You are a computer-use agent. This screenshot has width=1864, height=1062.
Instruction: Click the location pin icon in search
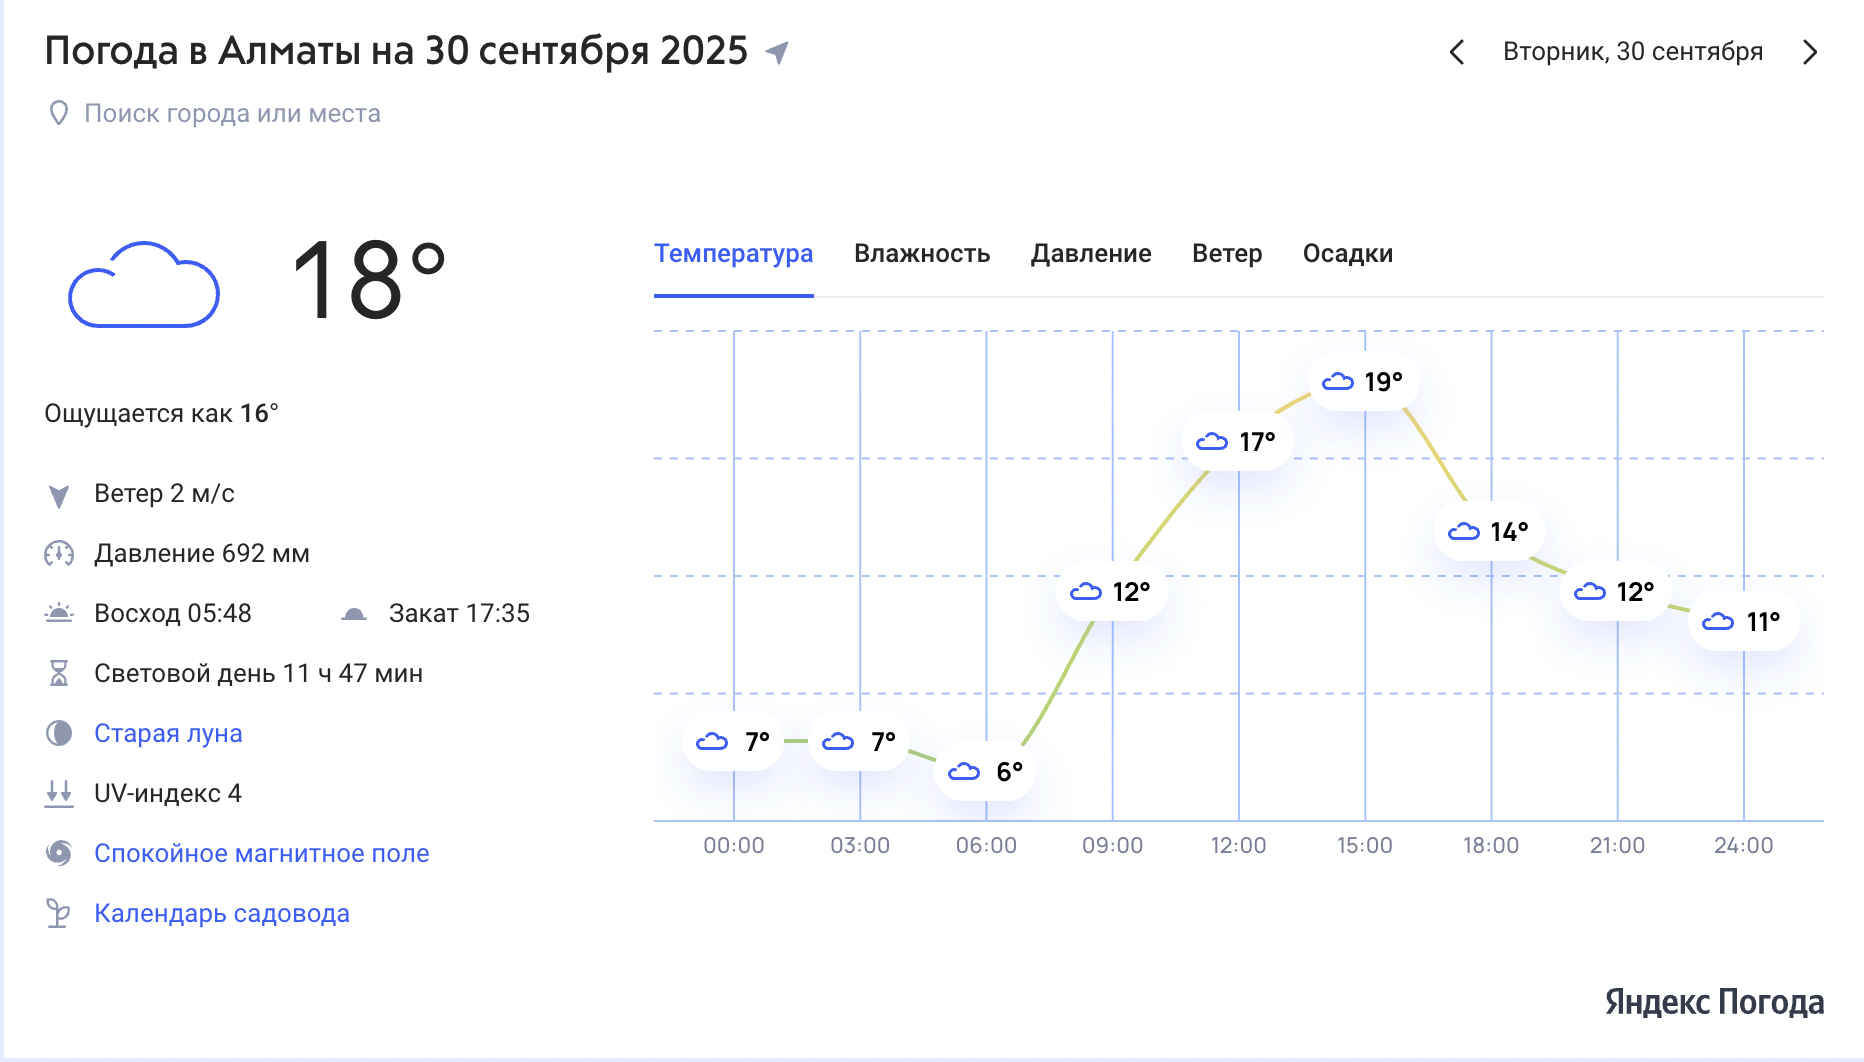[59, 113]
